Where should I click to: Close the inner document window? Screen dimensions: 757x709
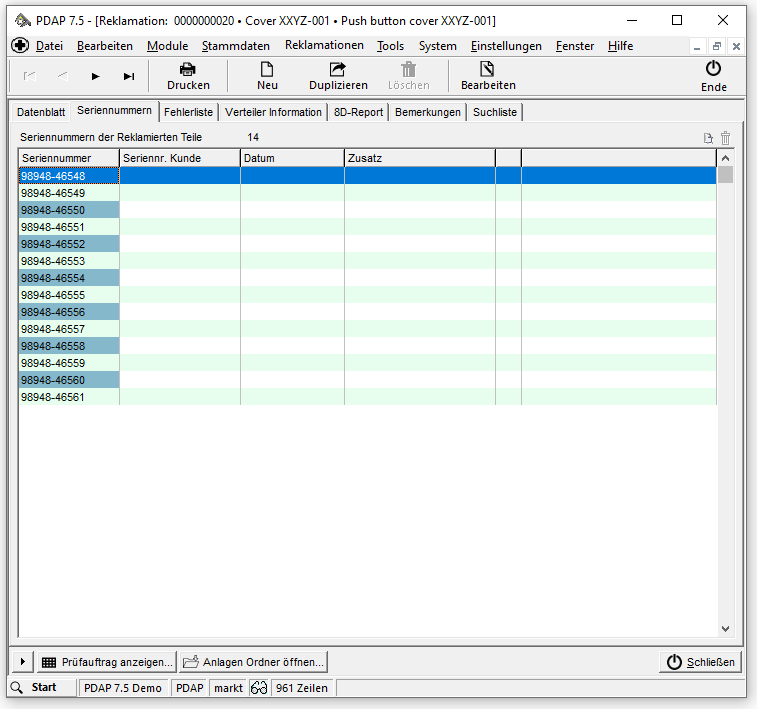click(x=736, y=46)
